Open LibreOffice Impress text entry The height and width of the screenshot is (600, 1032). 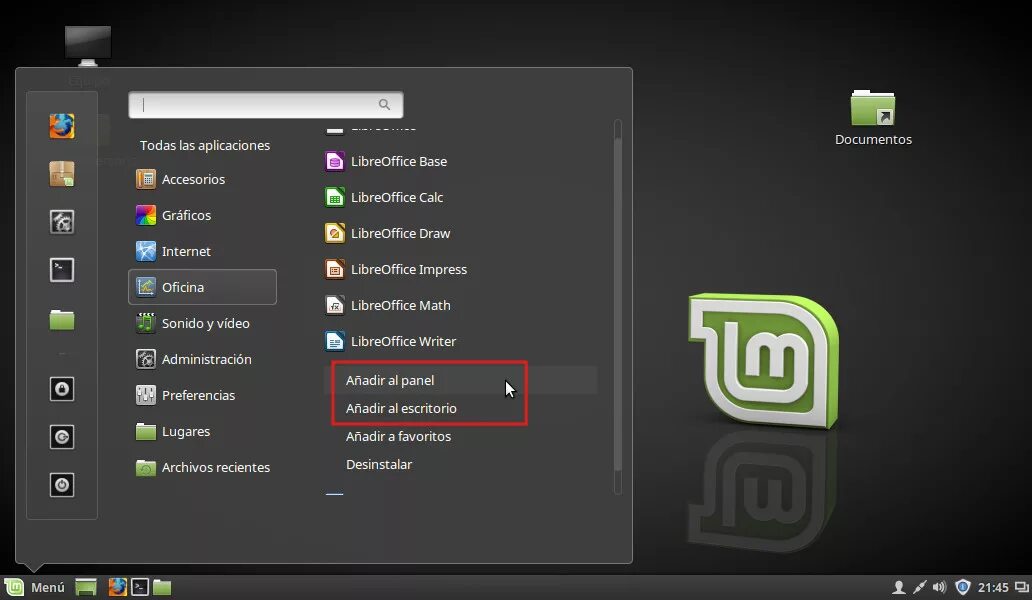coord(409,269)
